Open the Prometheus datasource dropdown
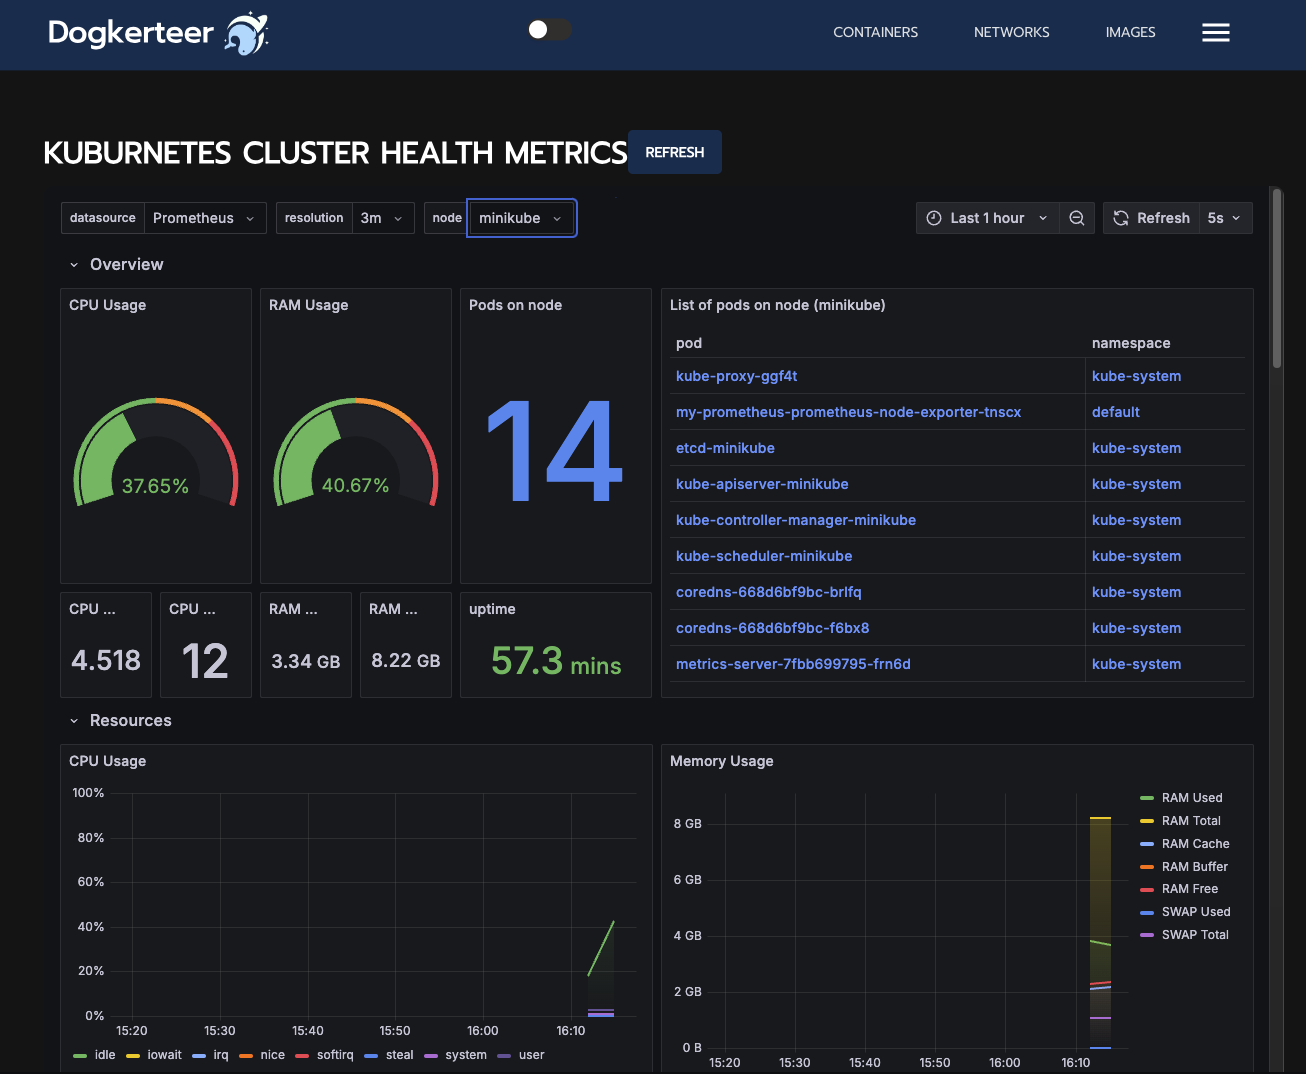Viewport: 1306px width, 1074px height. point(205,217)
